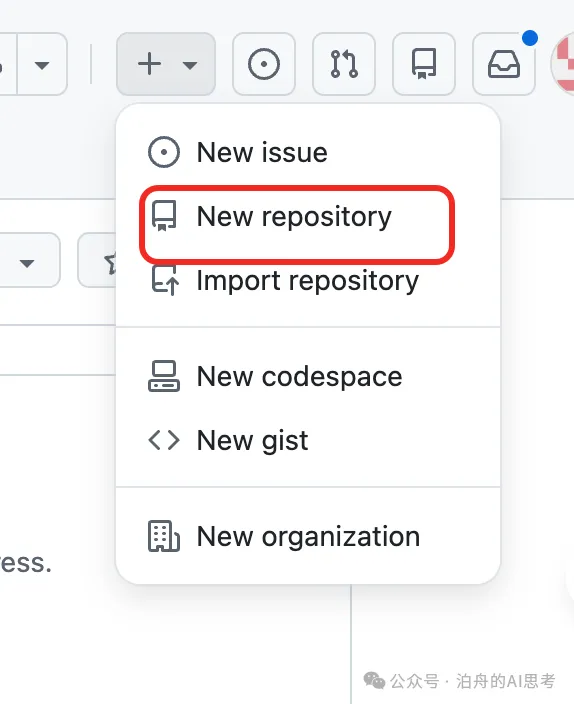Open the user avatar menu

click(x=564, y=64)
